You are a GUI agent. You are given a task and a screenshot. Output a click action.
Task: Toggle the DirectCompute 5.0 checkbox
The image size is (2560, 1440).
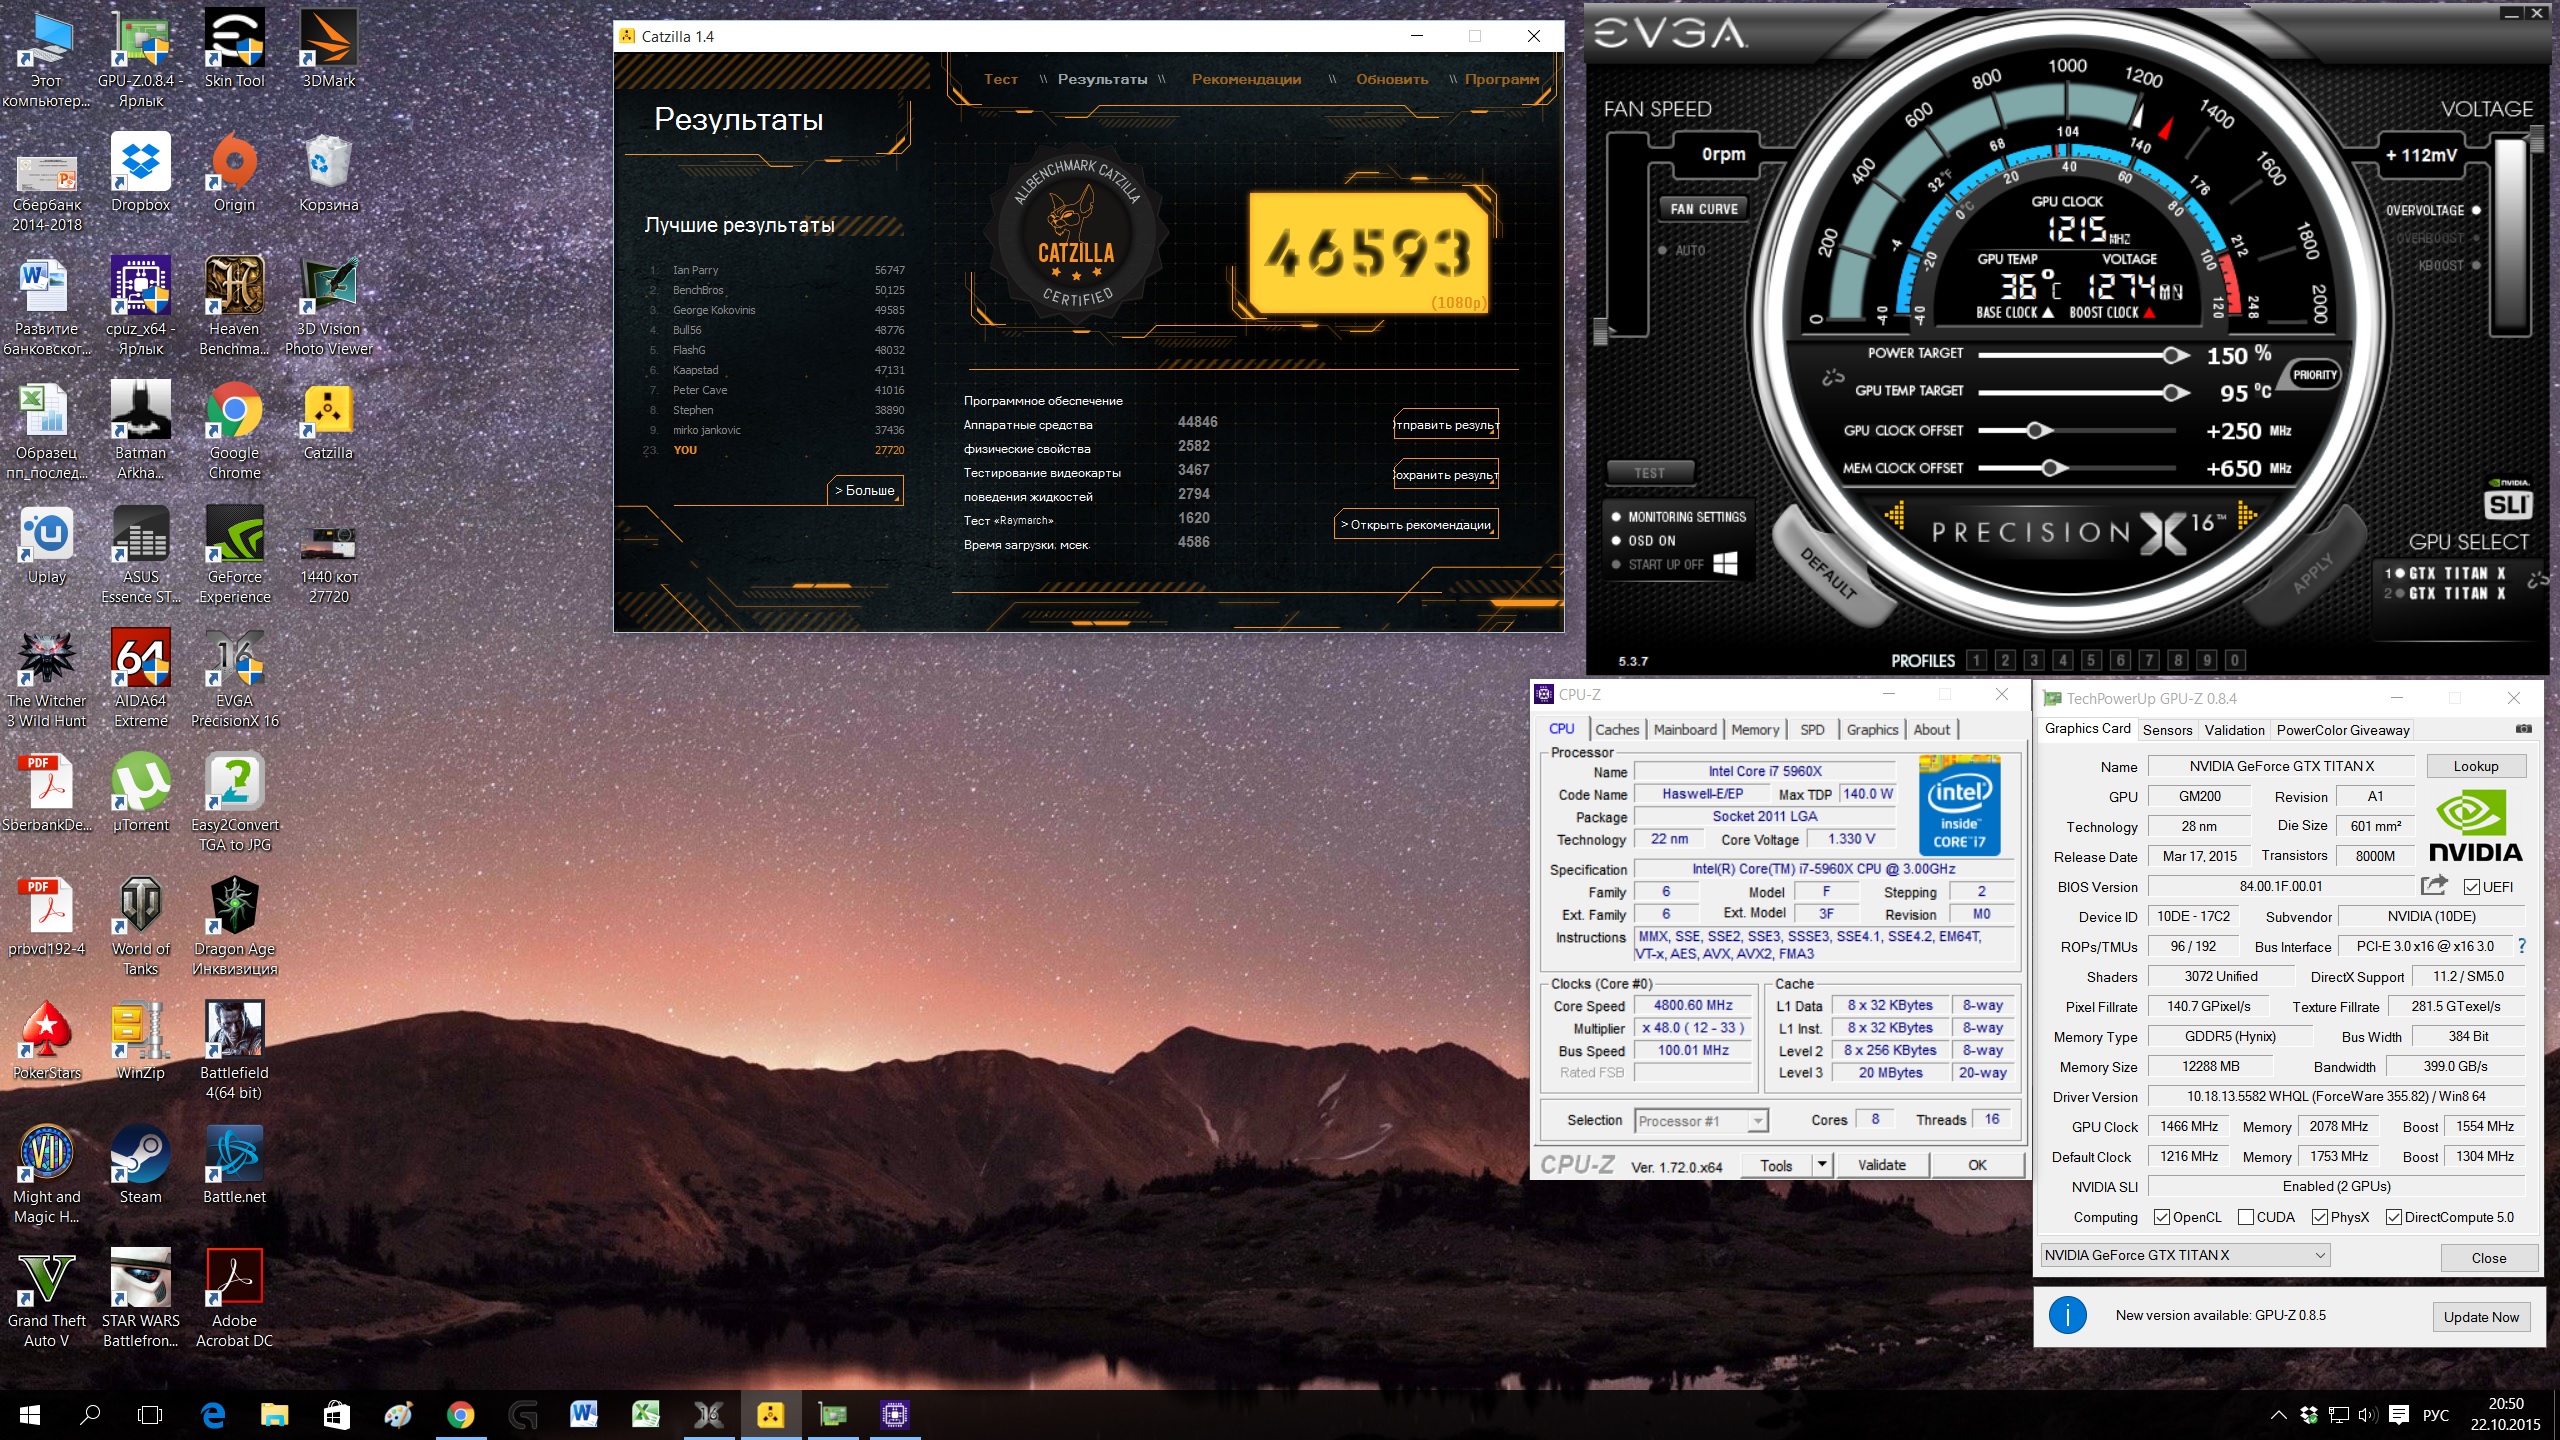(2394, 1217)
